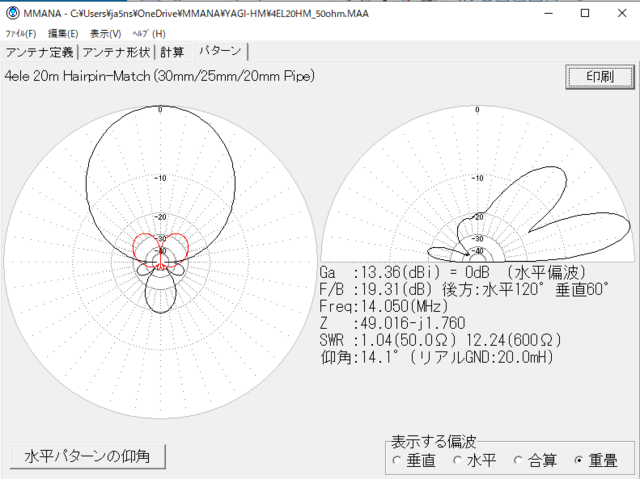Click the MMANA app icon in title bar
The width and height of the screenshot is (640, 479).
coord(12,13)
